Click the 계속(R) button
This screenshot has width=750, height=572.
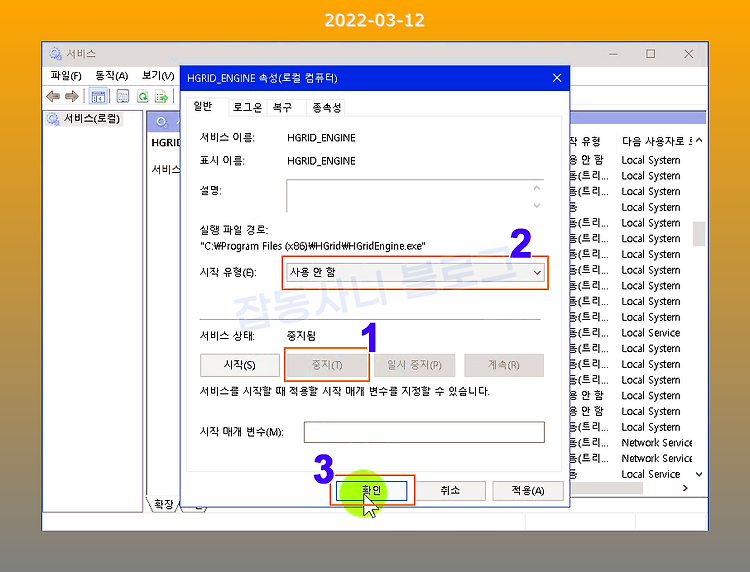pos(504,365)
